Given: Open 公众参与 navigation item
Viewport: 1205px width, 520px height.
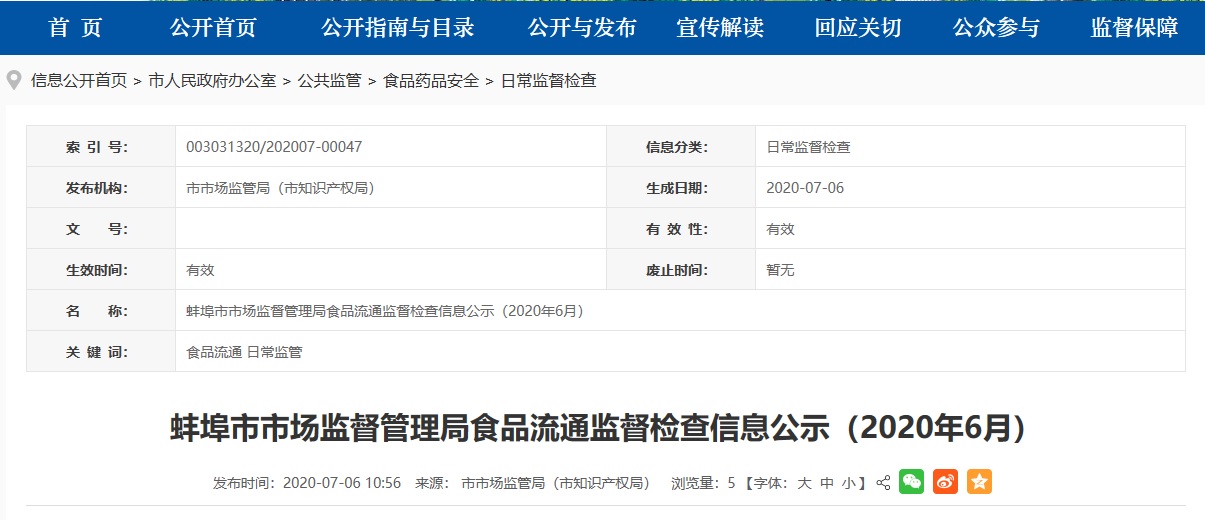Looking at the screenshot, I should click(996, 28).
